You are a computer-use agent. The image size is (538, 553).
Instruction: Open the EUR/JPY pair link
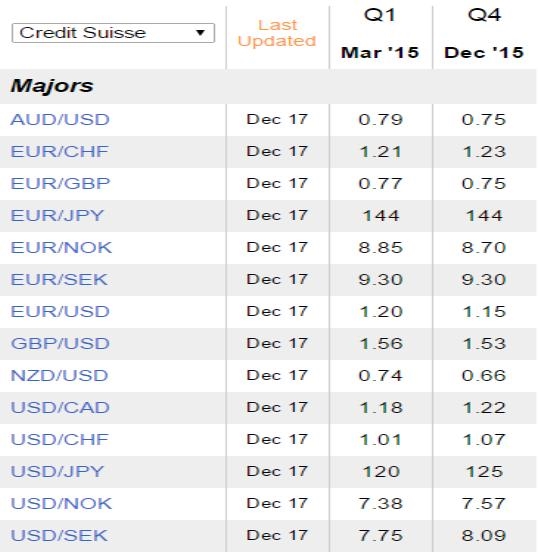click(57, 215)
